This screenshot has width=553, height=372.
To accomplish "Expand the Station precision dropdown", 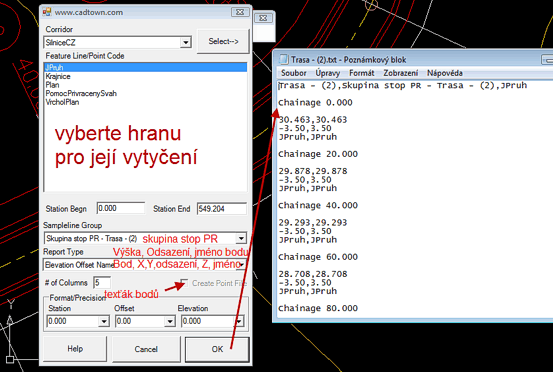I will [104, 321].
